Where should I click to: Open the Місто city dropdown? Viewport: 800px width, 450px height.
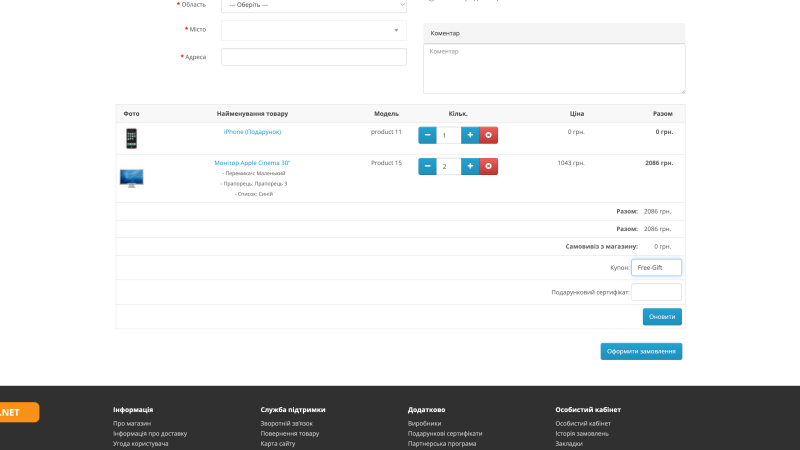[x=314, y=31]
